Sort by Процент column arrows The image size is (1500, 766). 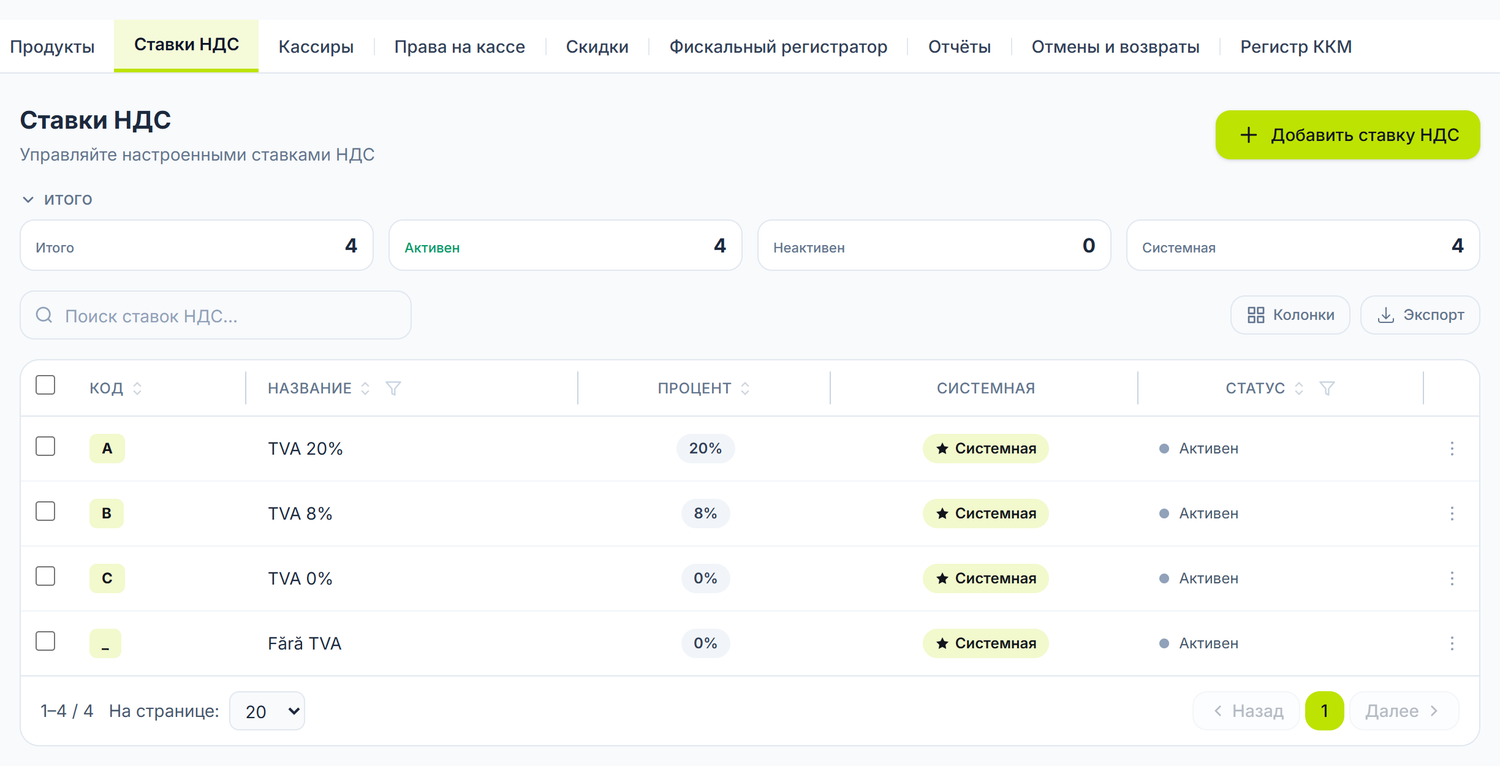click(x=745, y=388)
